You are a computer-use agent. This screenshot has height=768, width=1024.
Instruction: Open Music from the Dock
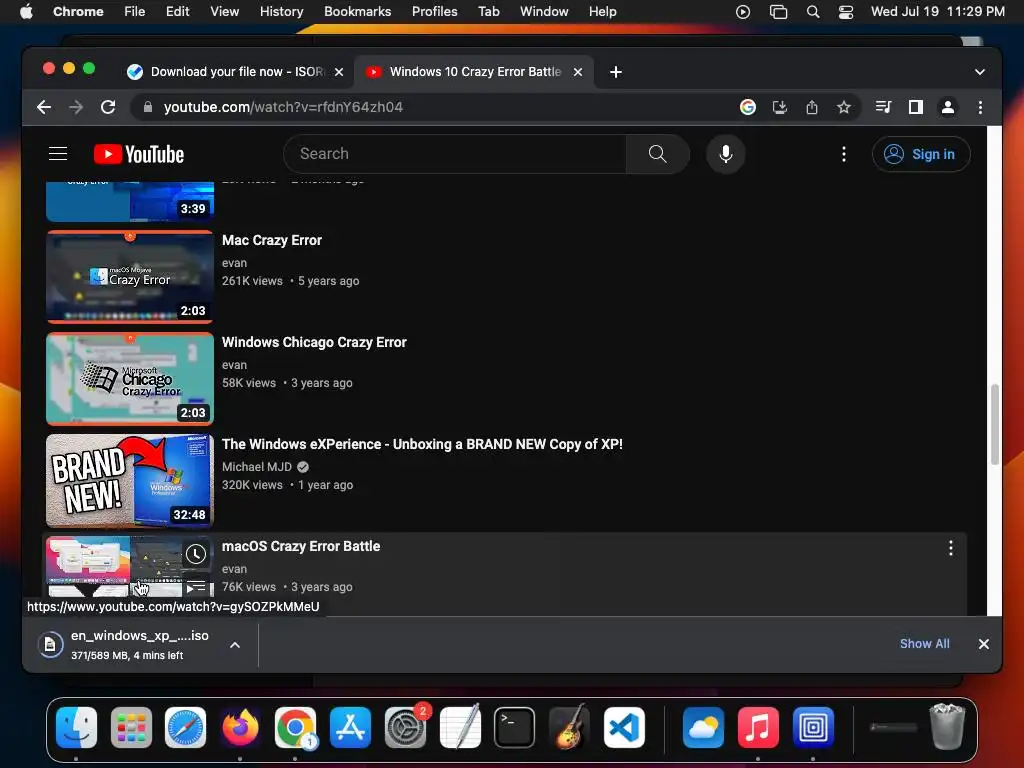tap(758, 727)
